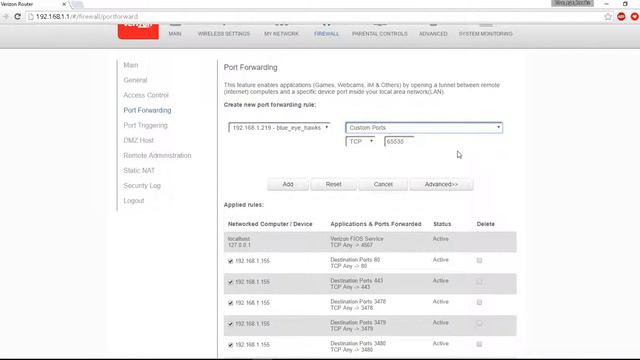The height and width of the screenshot is (360, 640).
Task: Open a new browser tab
Action: point(77,4)
